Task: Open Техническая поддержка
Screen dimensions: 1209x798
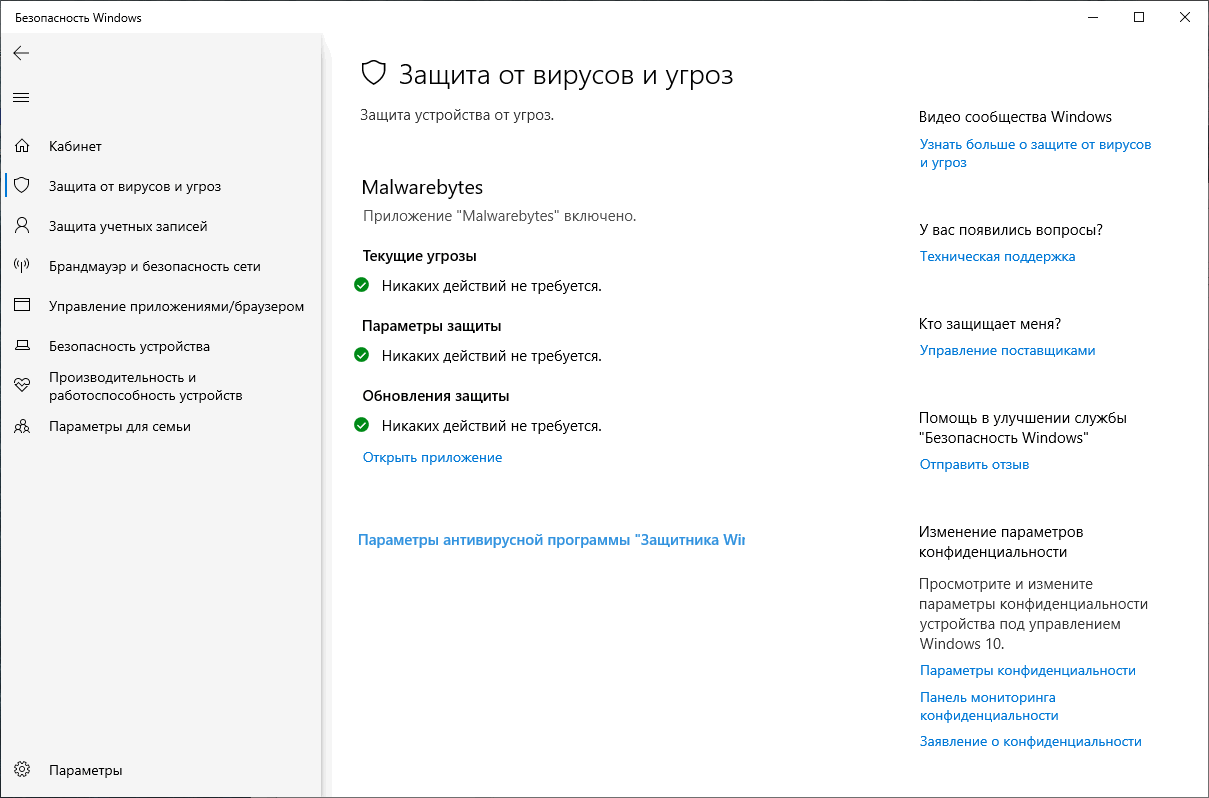Action: (997, 256)
